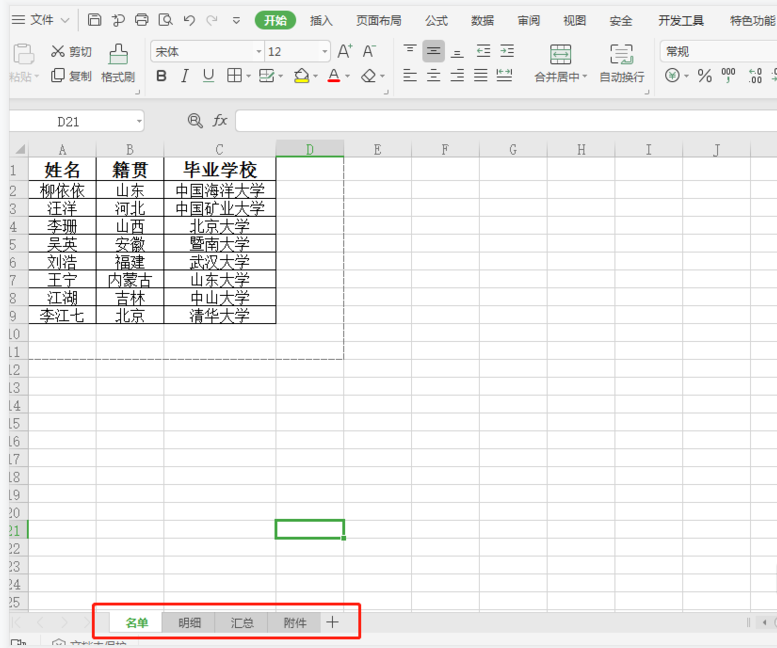The width and height of the screenshot is (777, 648).
Task: Click thousands separator (000) icon
Action: pos(728,75)
